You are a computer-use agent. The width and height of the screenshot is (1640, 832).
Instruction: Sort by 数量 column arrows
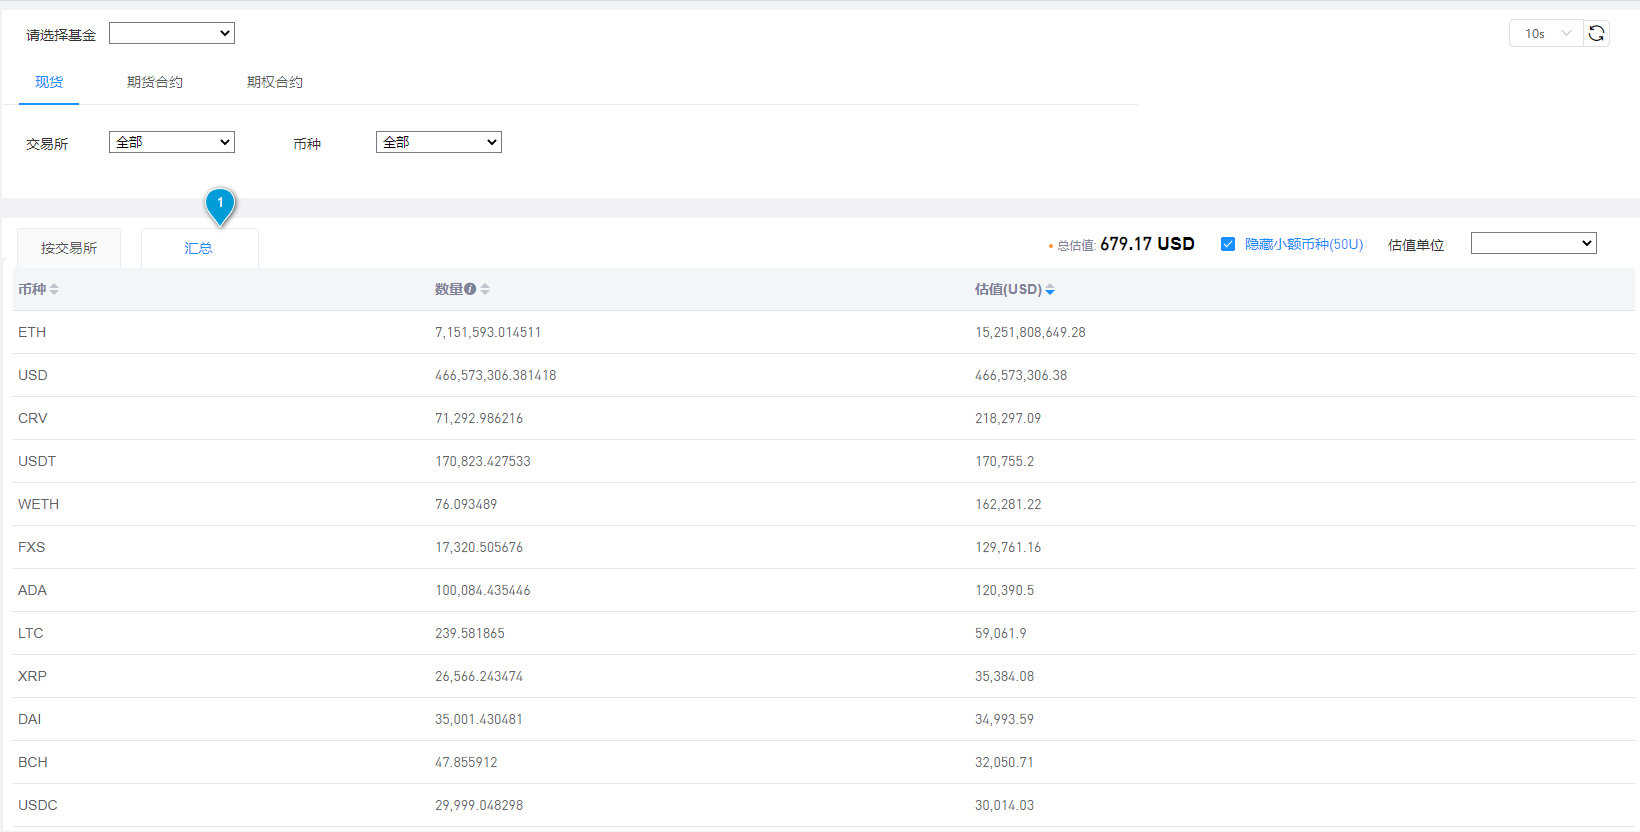(485, 289)
